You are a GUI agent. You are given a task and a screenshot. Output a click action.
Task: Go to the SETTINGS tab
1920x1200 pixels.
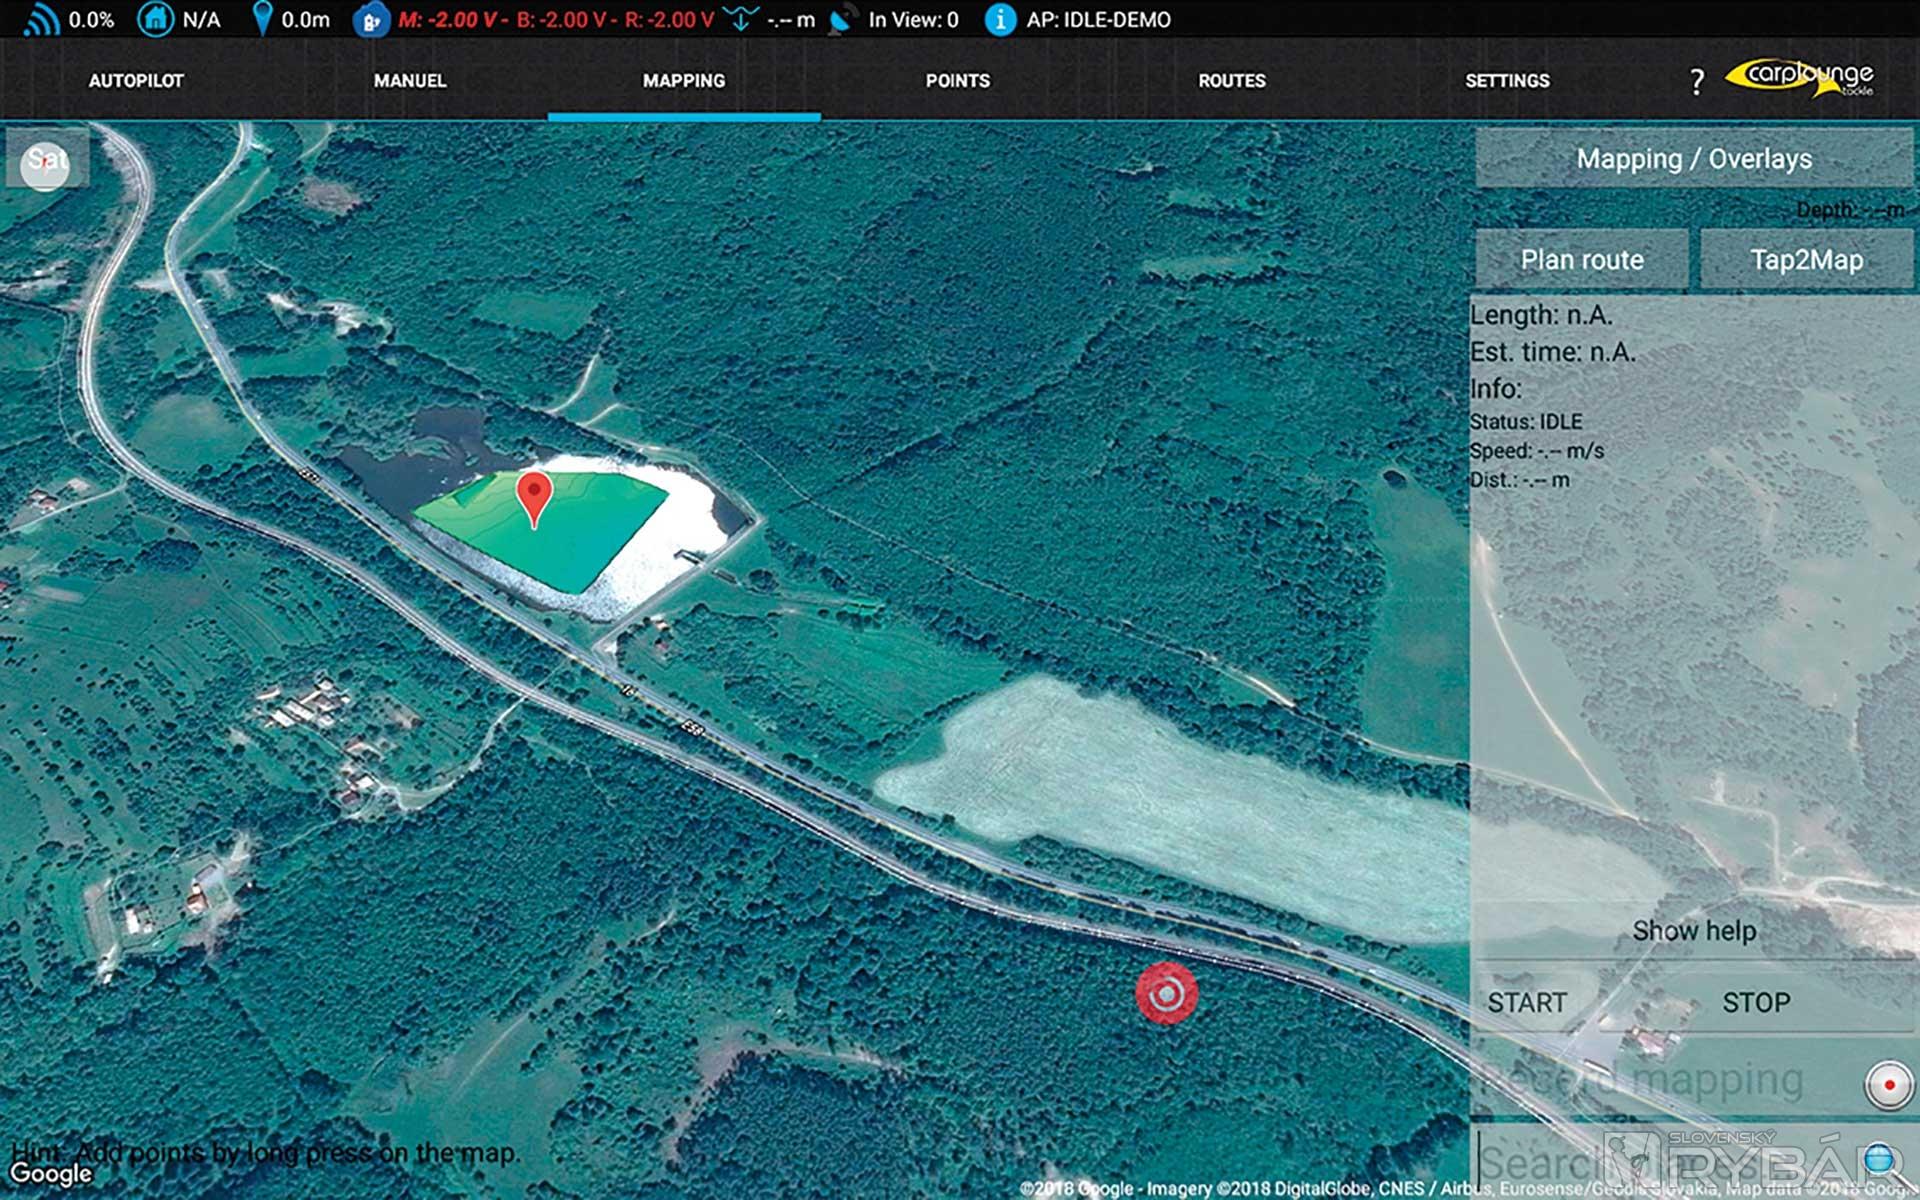click(1507, 81)
